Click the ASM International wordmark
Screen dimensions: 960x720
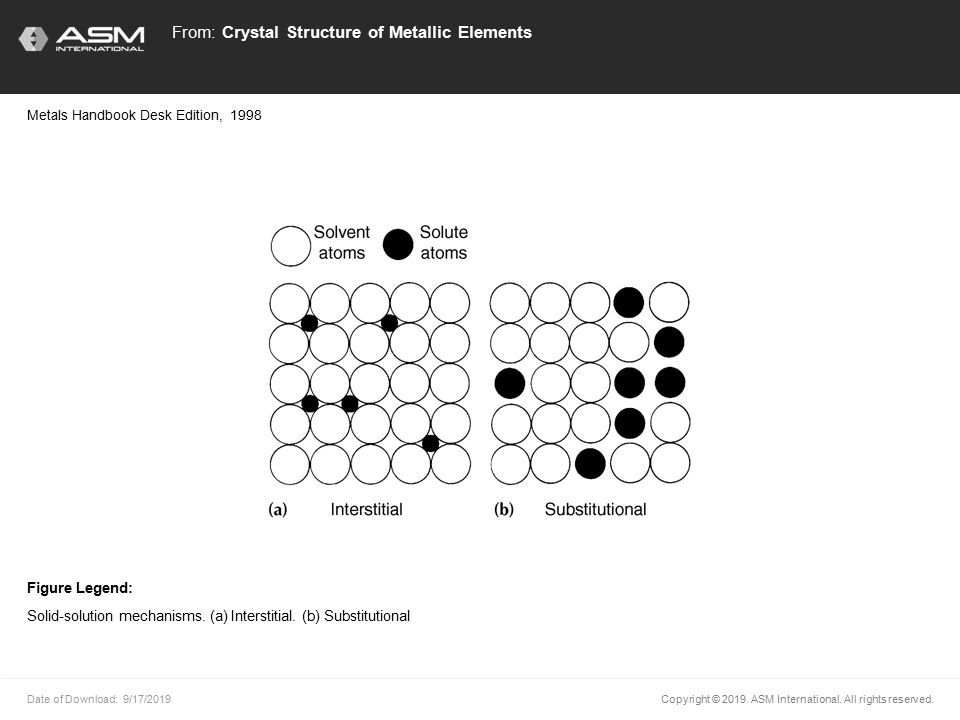pos(100,39)
